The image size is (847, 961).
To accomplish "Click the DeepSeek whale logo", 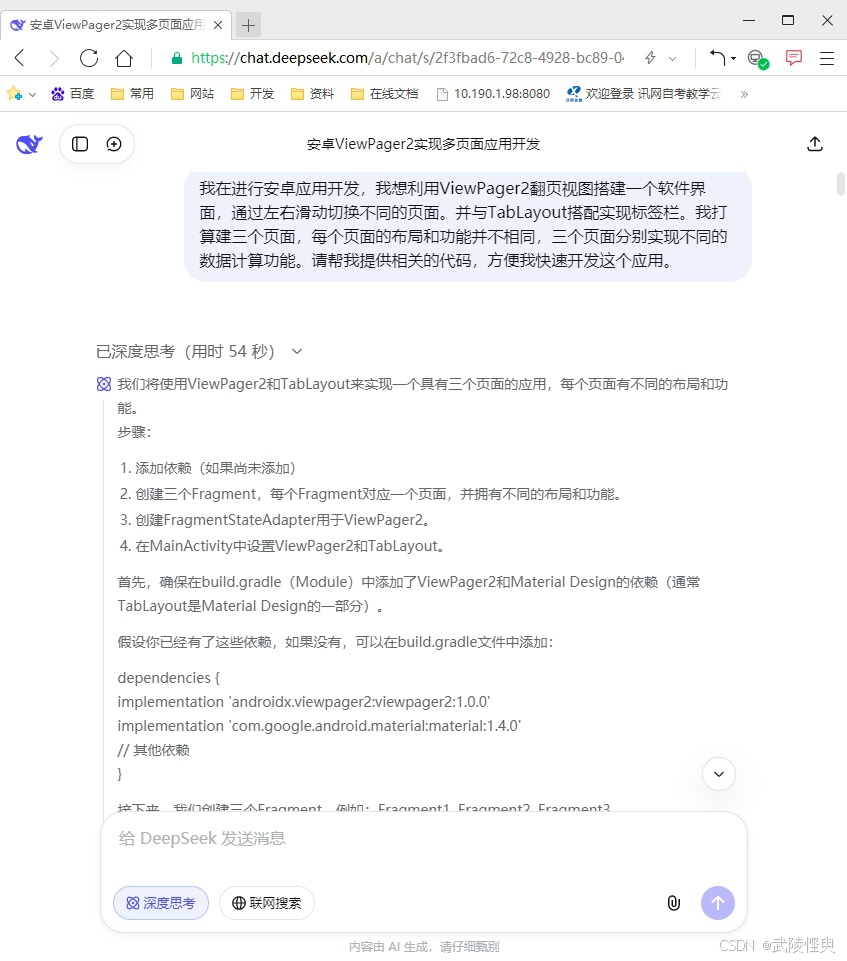I will tap(29, 144).
